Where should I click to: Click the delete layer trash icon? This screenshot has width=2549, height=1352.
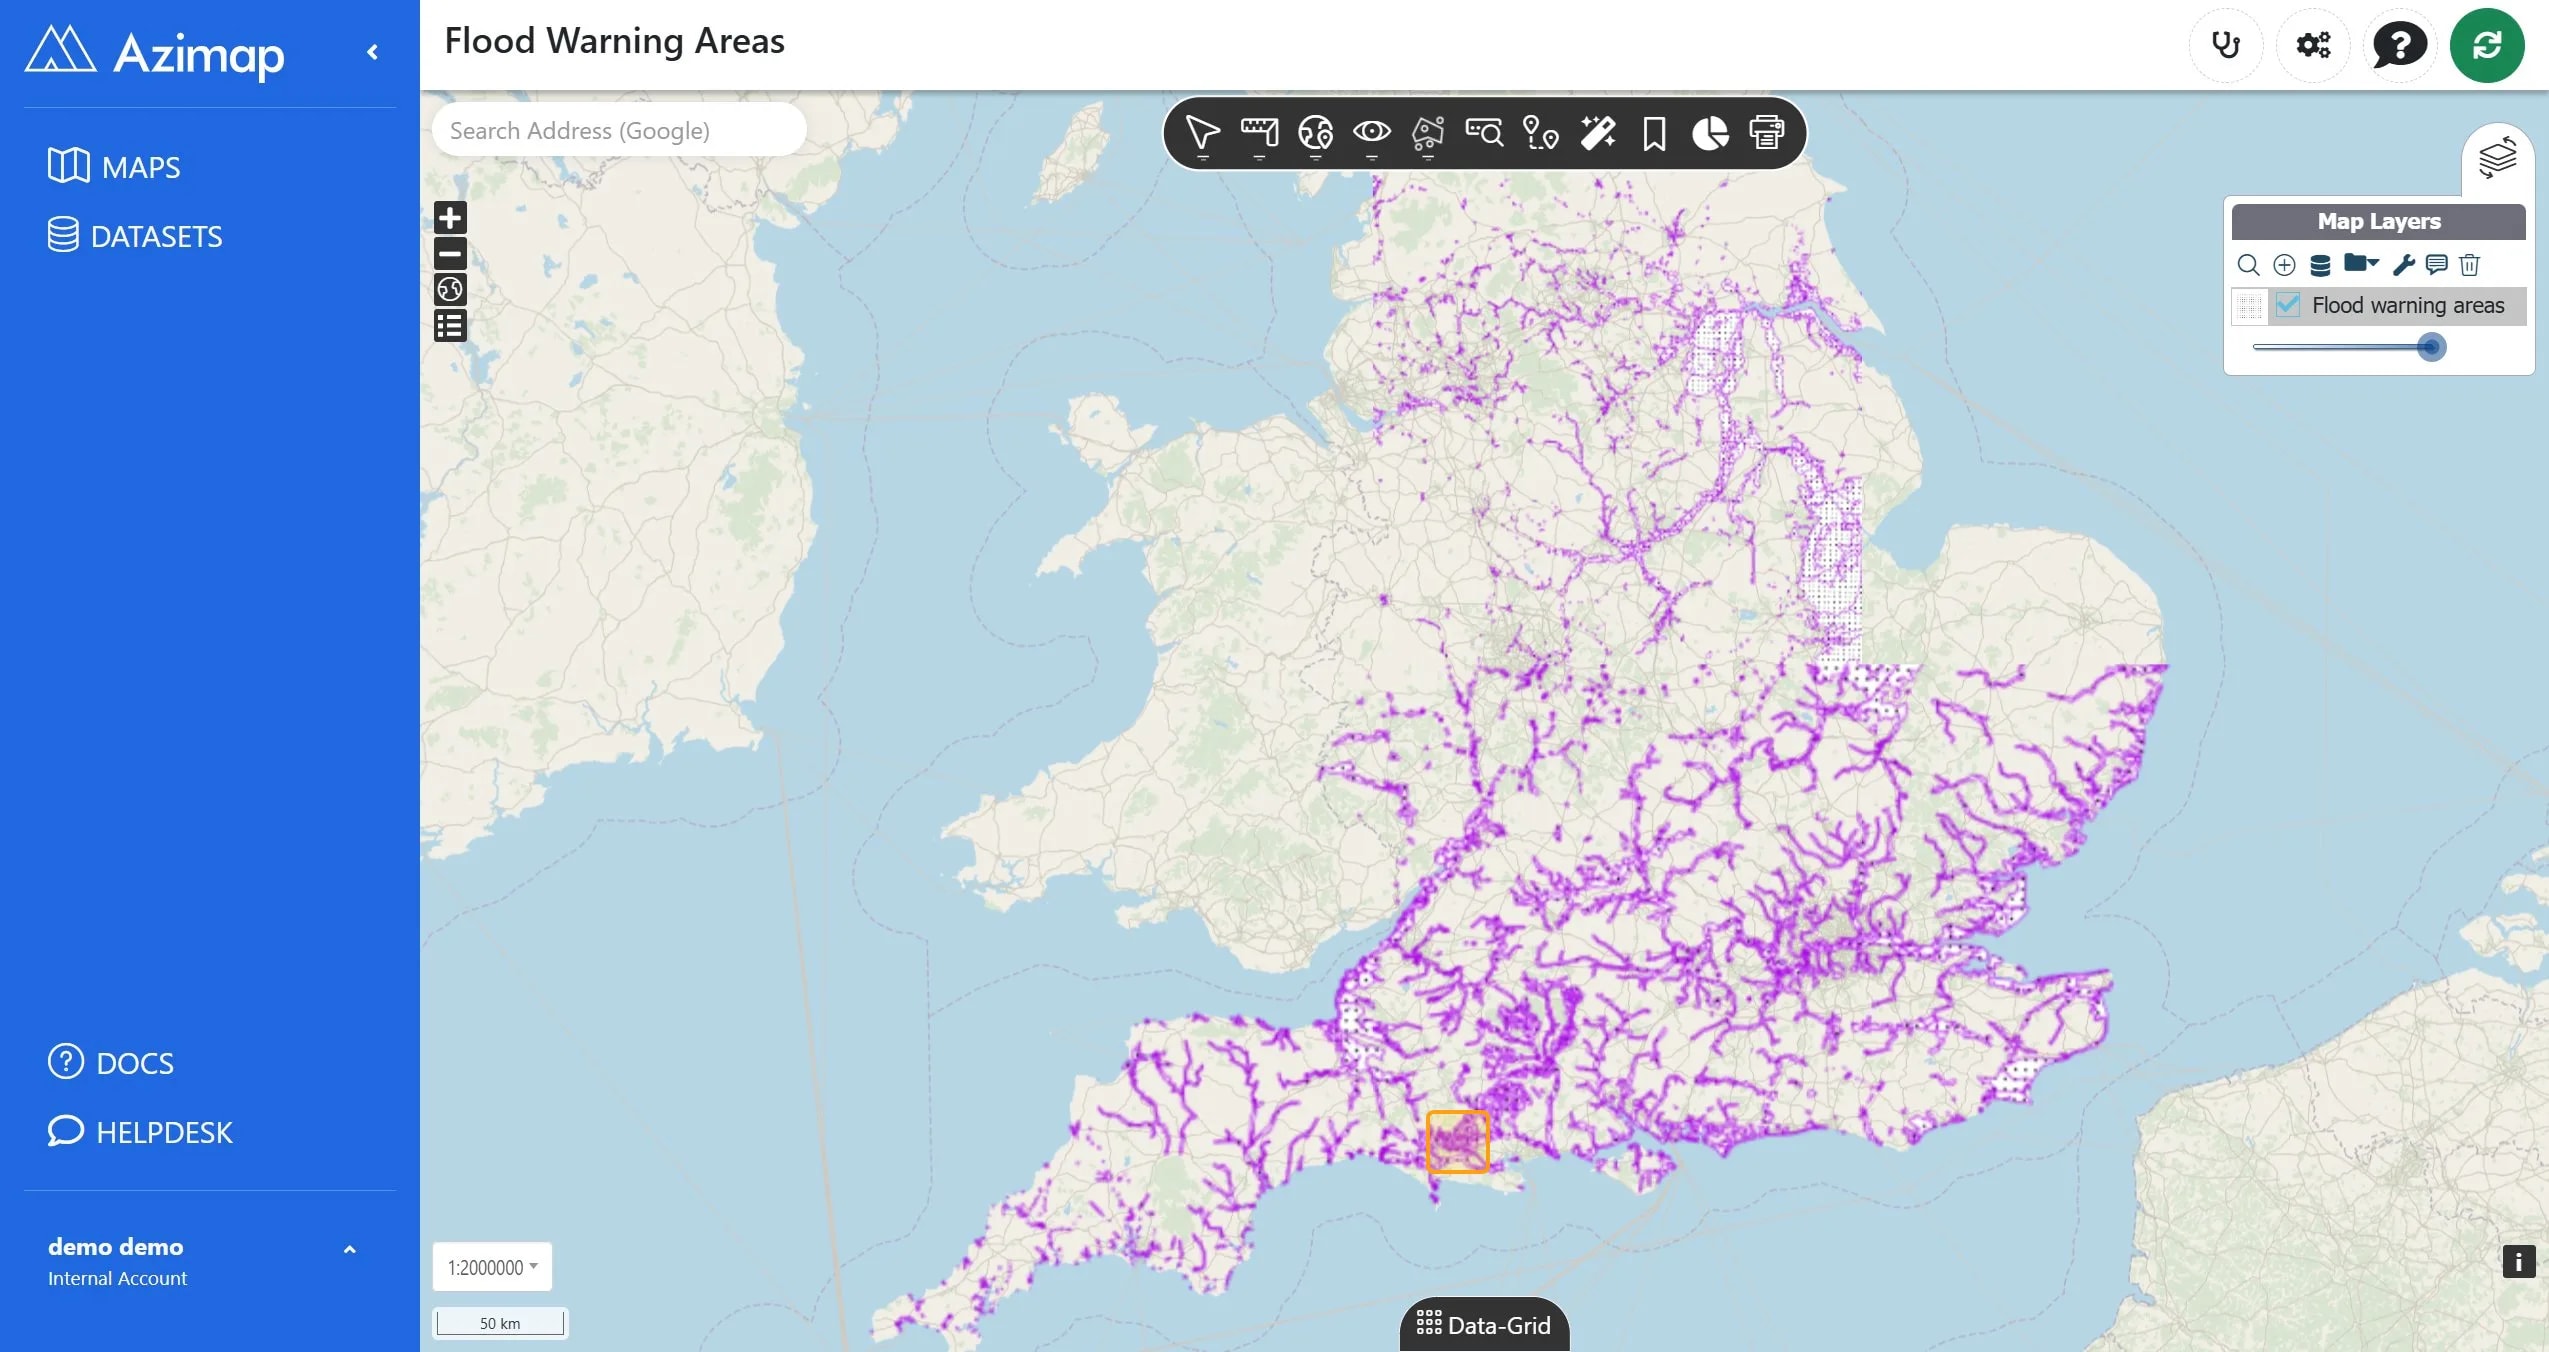[2469, 265]
